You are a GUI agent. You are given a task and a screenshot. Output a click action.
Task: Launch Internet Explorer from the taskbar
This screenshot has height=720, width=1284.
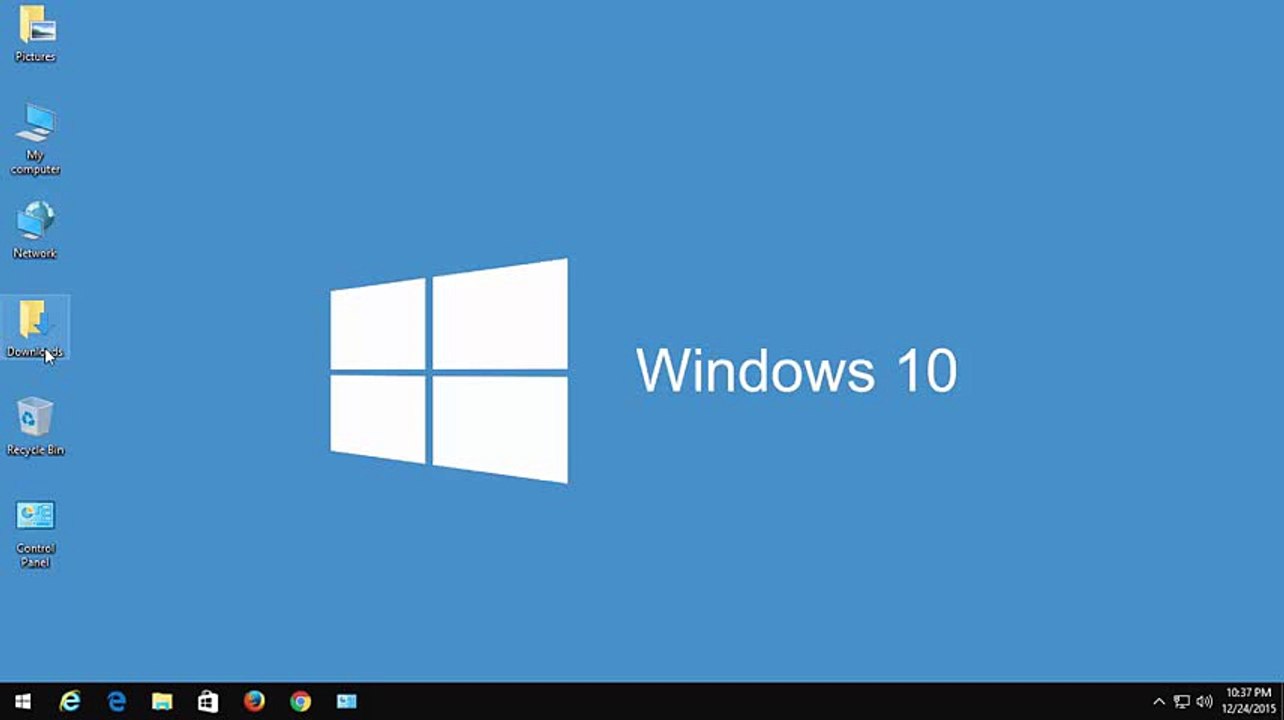click(70, 701)
